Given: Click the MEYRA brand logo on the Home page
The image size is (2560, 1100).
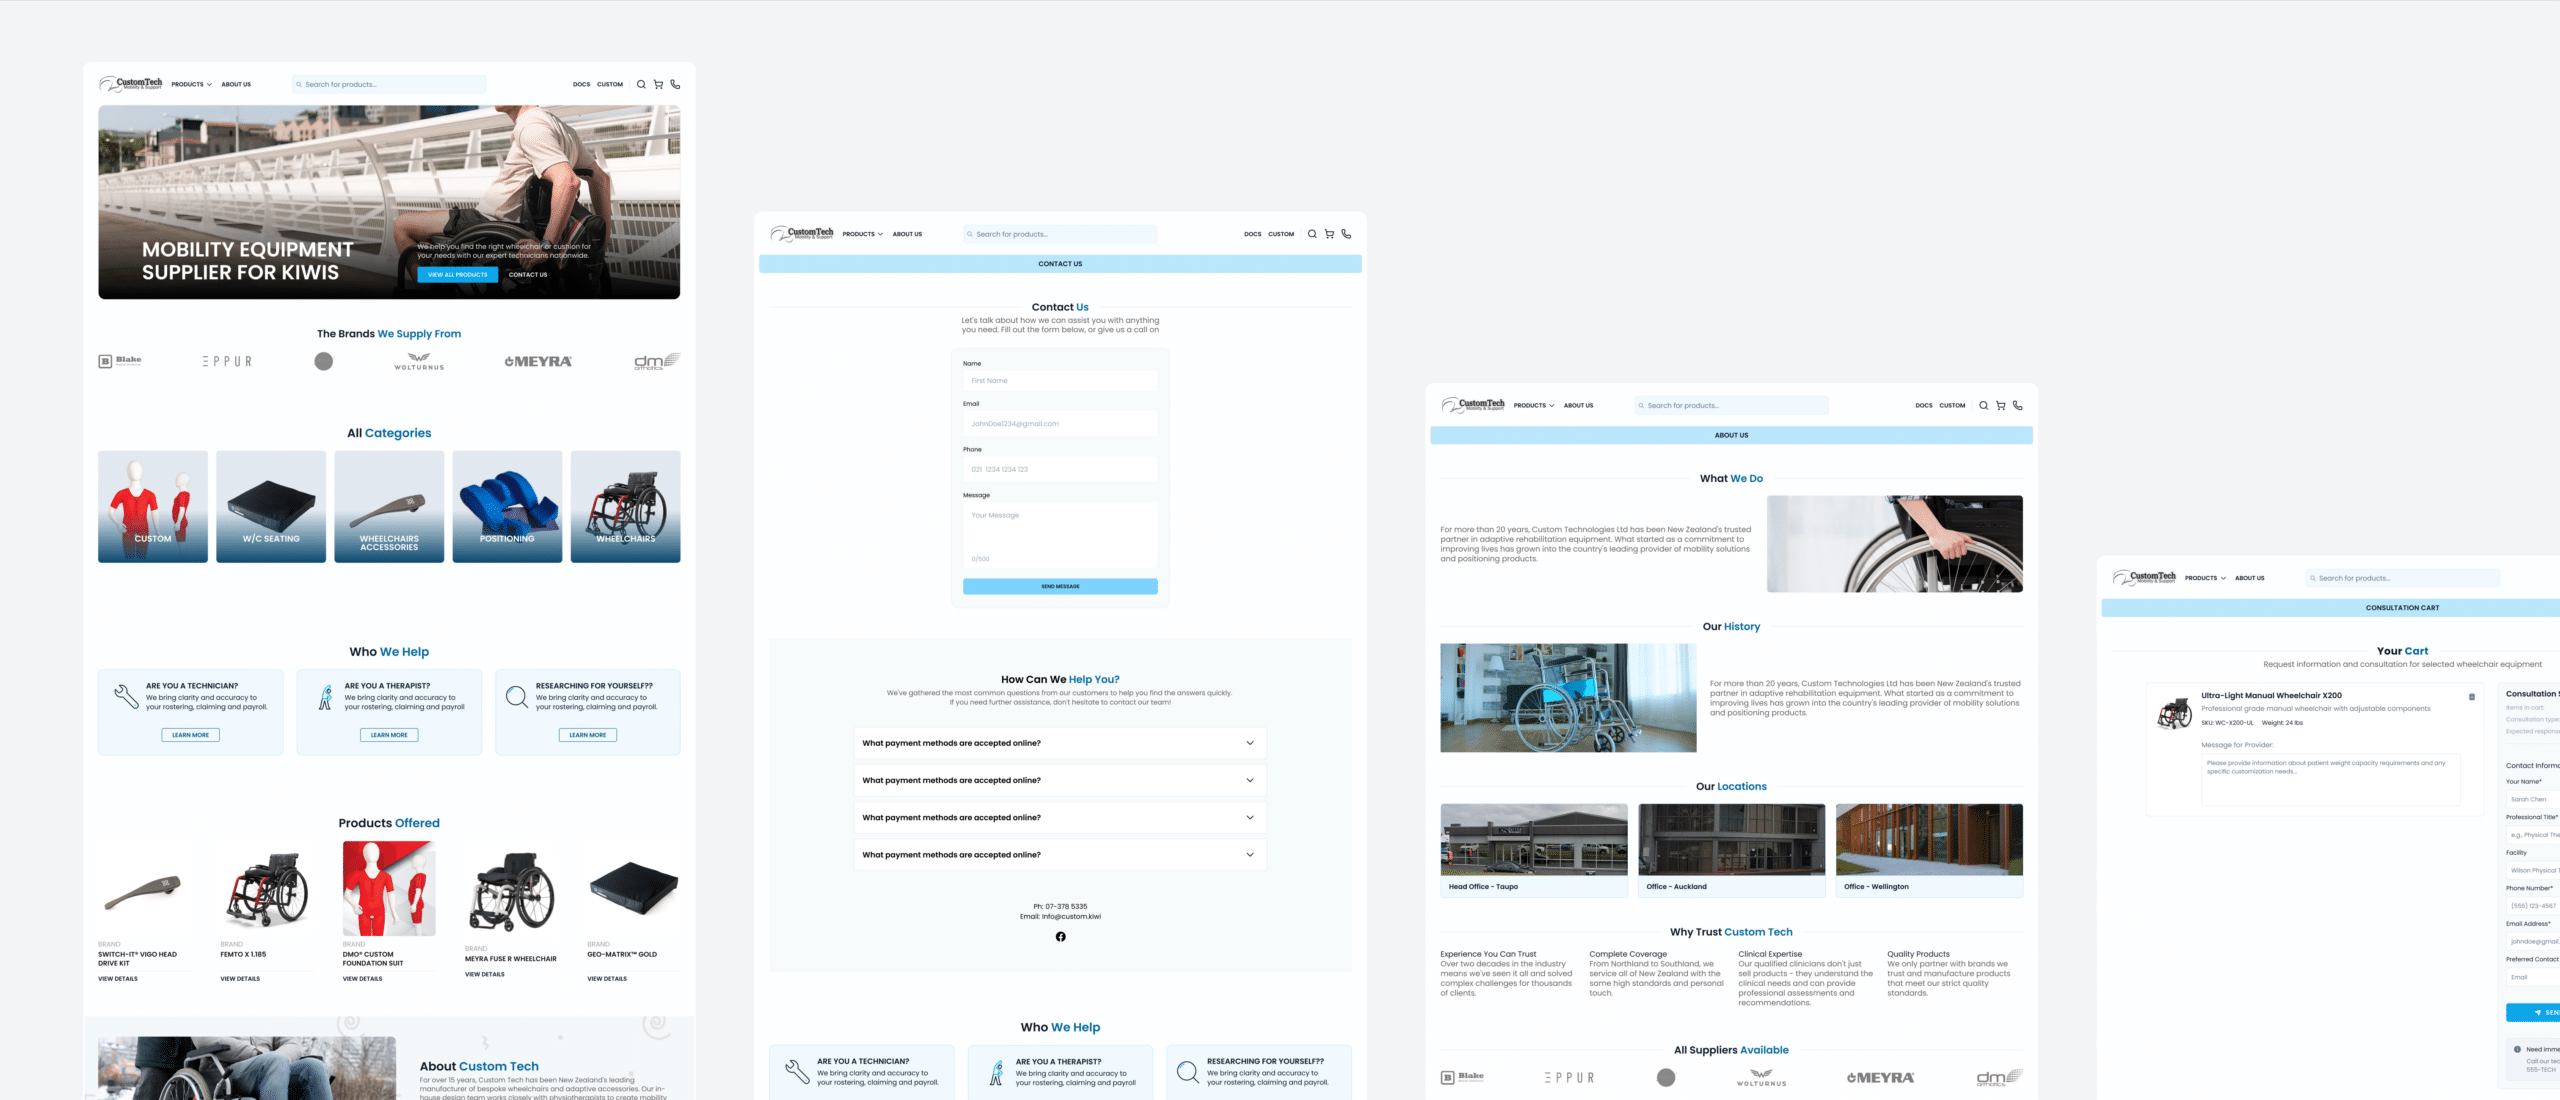Looking at the screenshot, I should [x=538, y=361].
